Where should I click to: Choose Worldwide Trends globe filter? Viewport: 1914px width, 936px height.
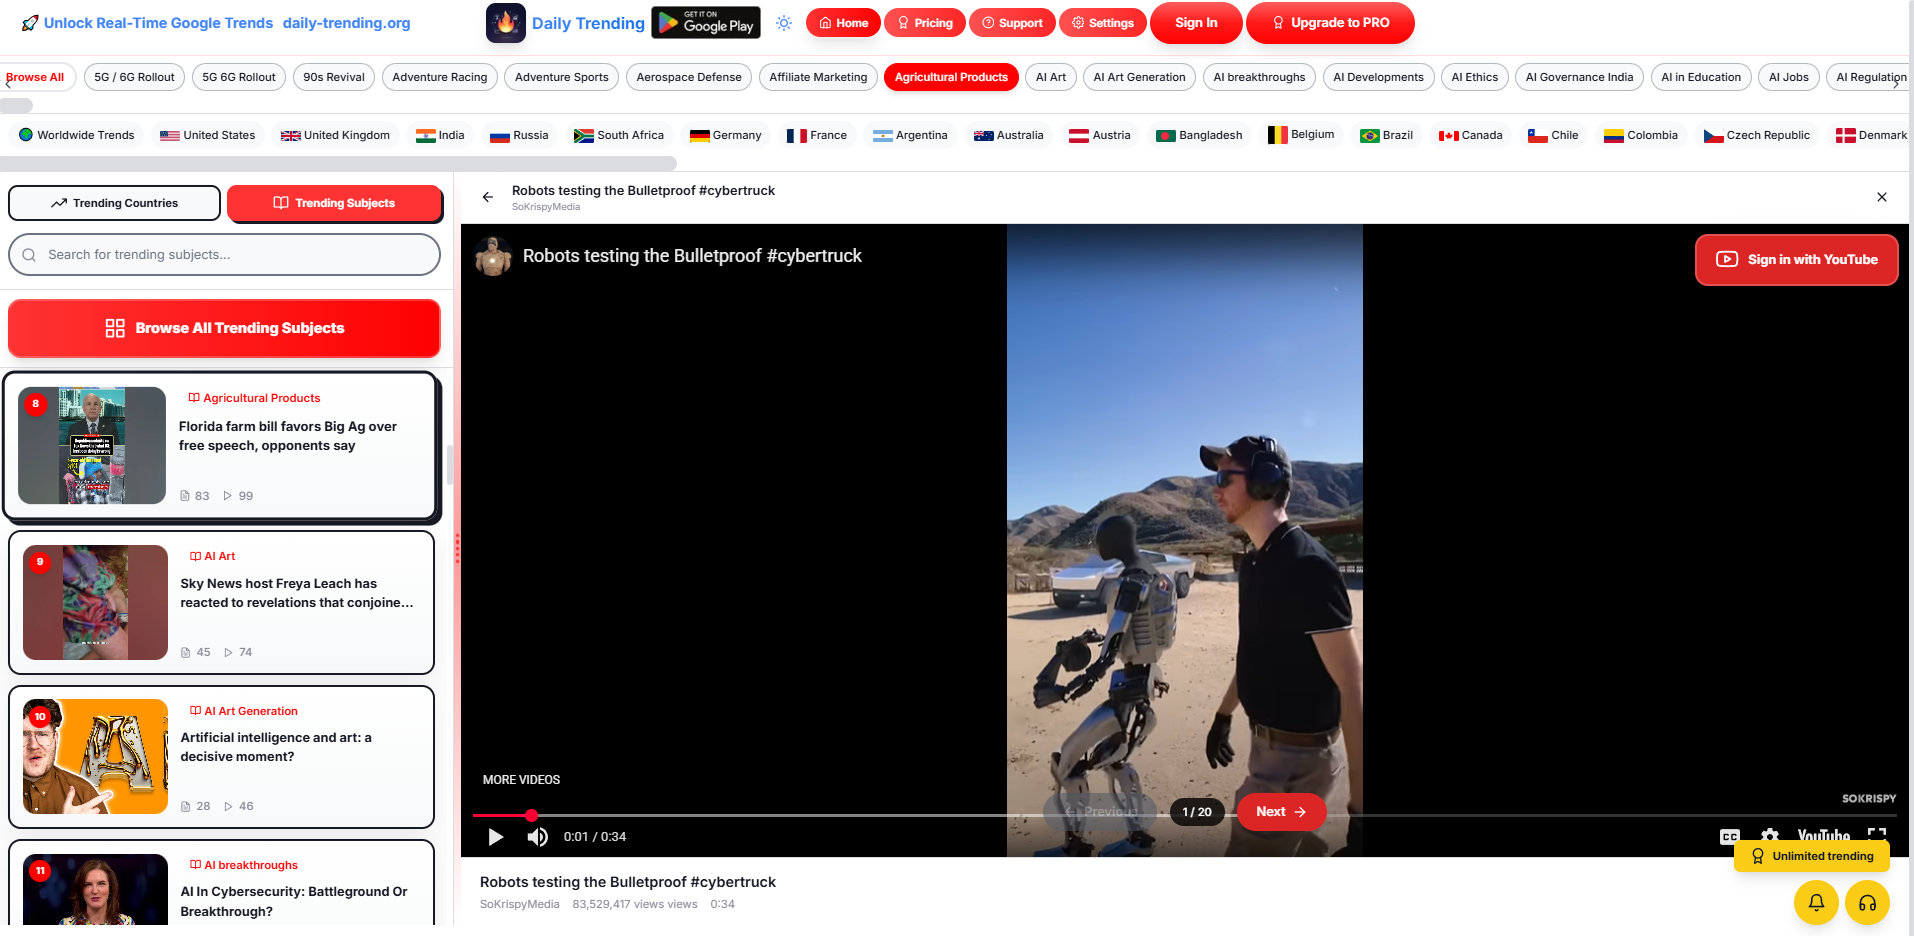click(77, 135)
